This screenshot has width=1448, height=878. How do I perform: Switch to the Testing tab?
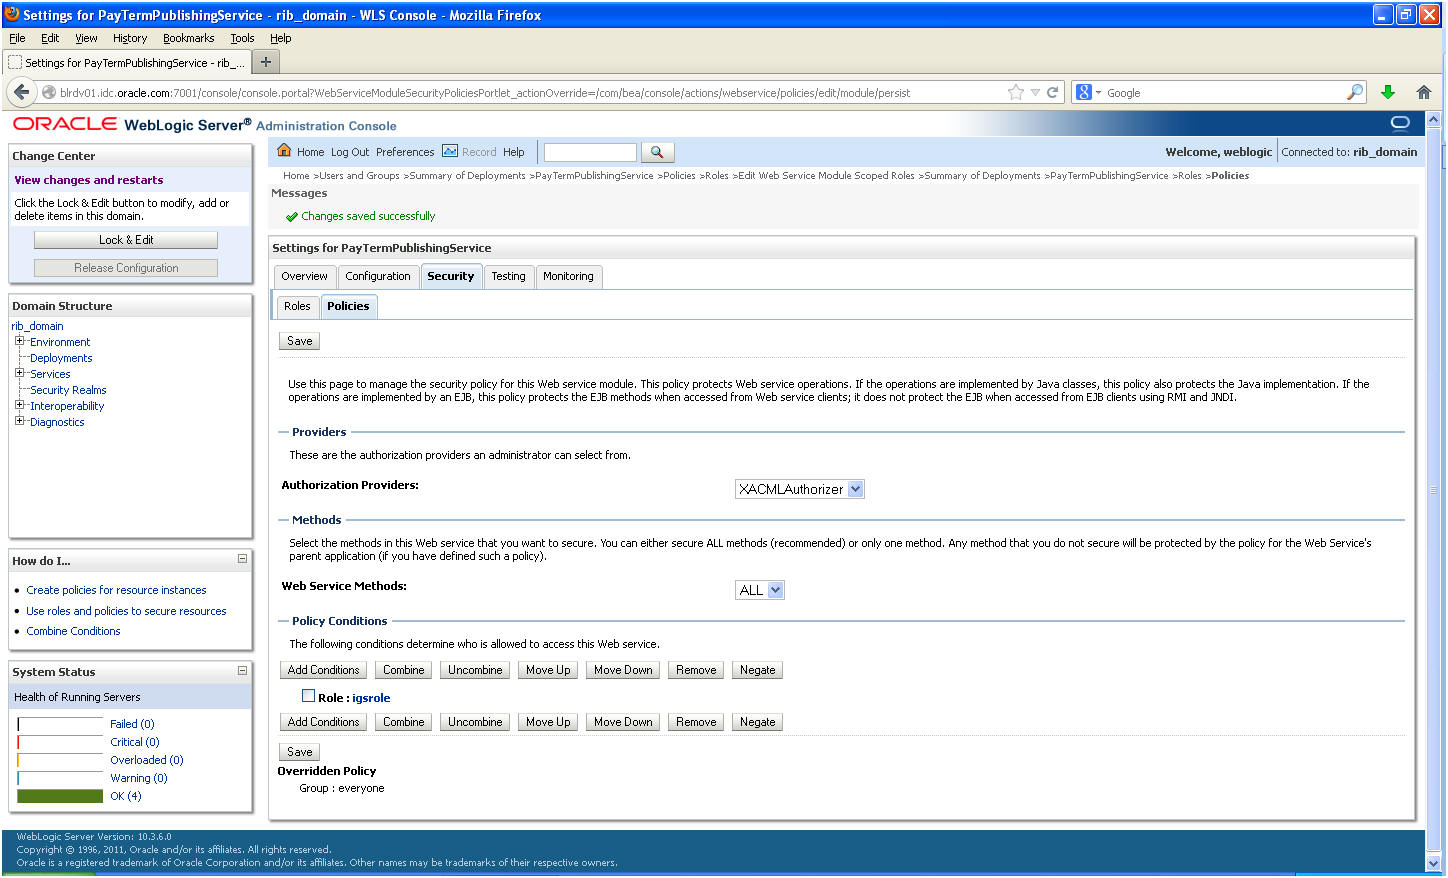(x=508, y=276)
